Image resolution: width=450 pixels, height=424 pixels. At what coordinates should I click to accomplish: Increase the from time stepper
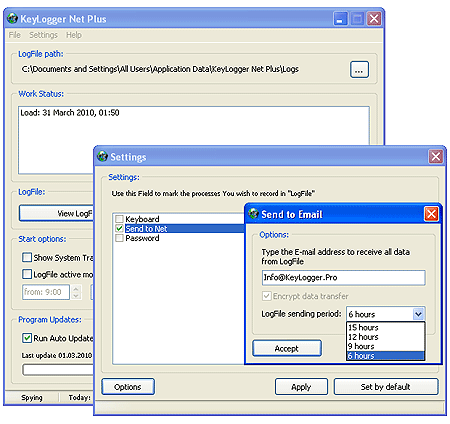tap(76, 288)
